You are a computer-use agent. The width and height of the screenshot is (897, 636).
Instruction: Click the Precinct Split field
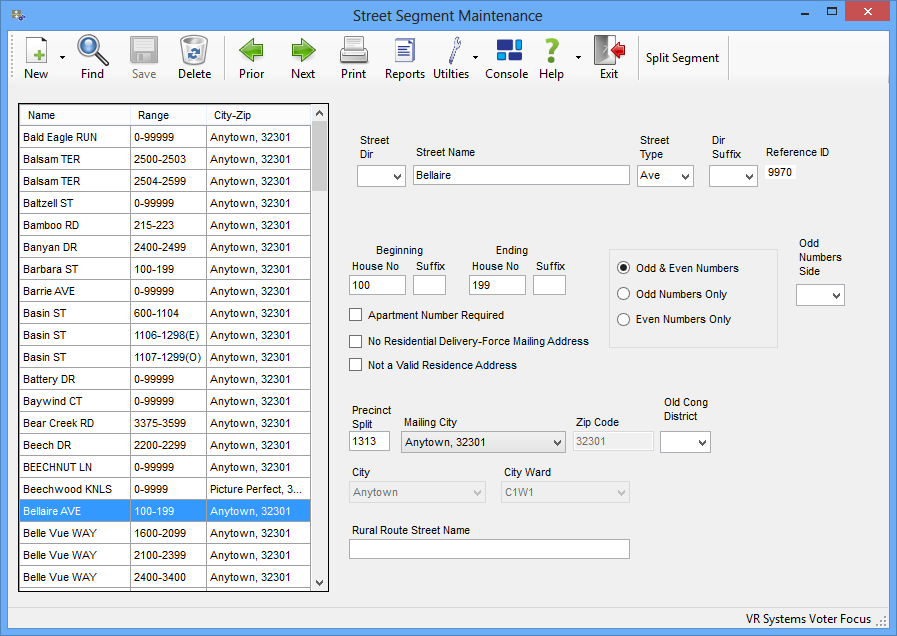pos(369,441)
